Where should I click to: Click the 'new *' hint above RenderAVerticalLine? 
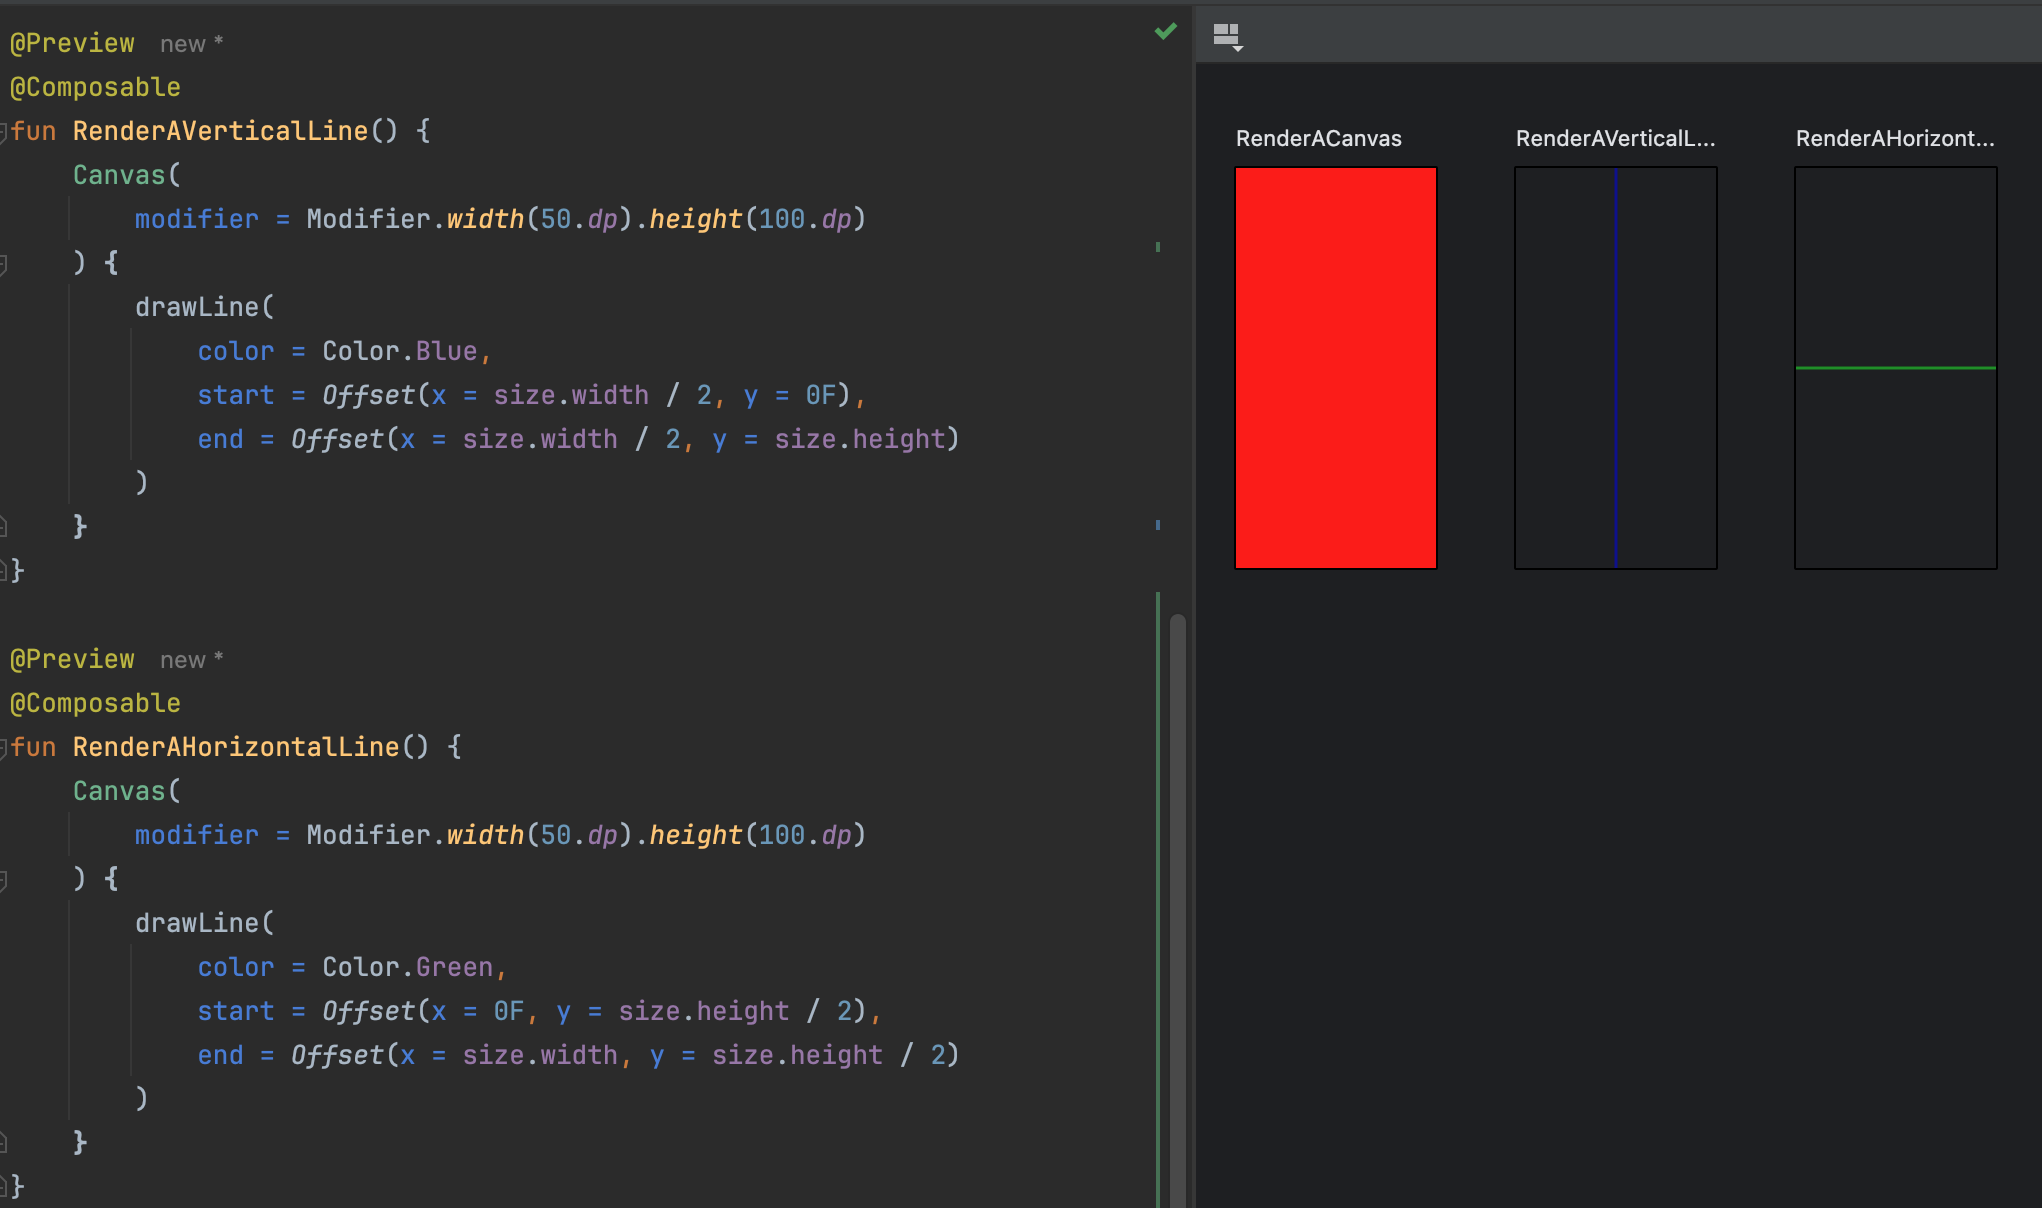[x=191, y=44]
